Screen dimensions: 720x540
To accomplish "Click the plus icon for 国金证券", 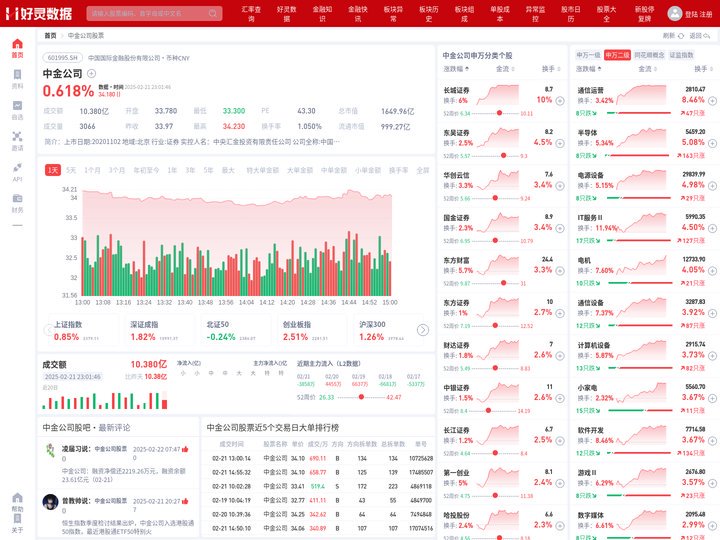I will tap(560, 228).
